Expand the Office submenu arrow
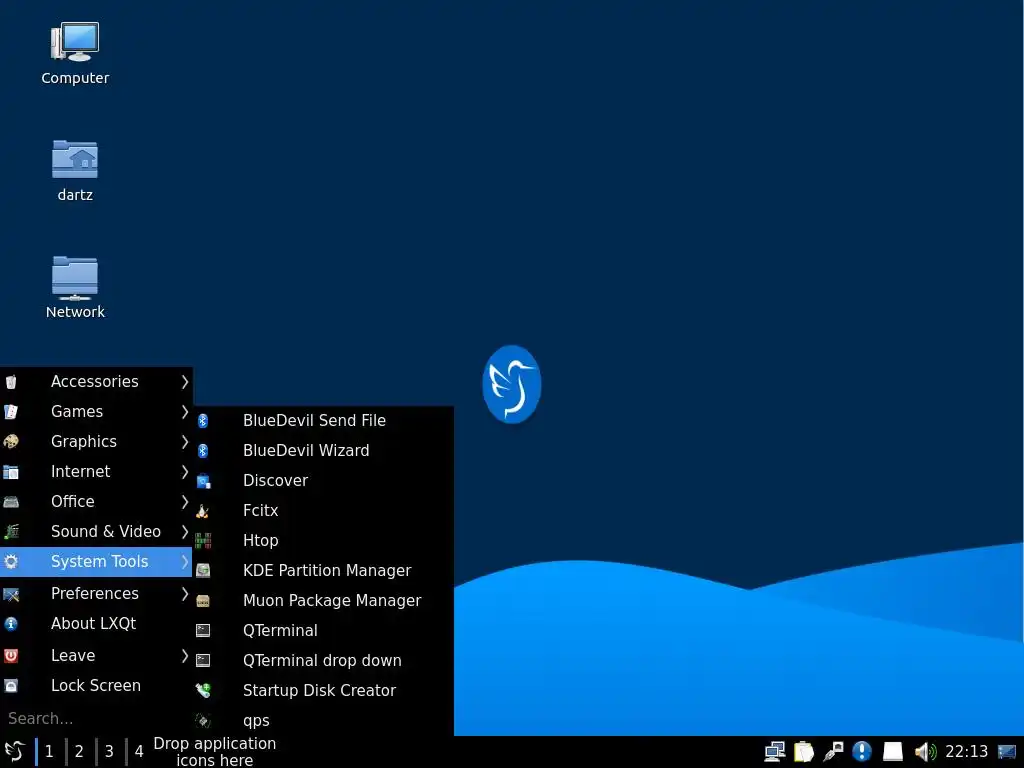 click(185, 502)
